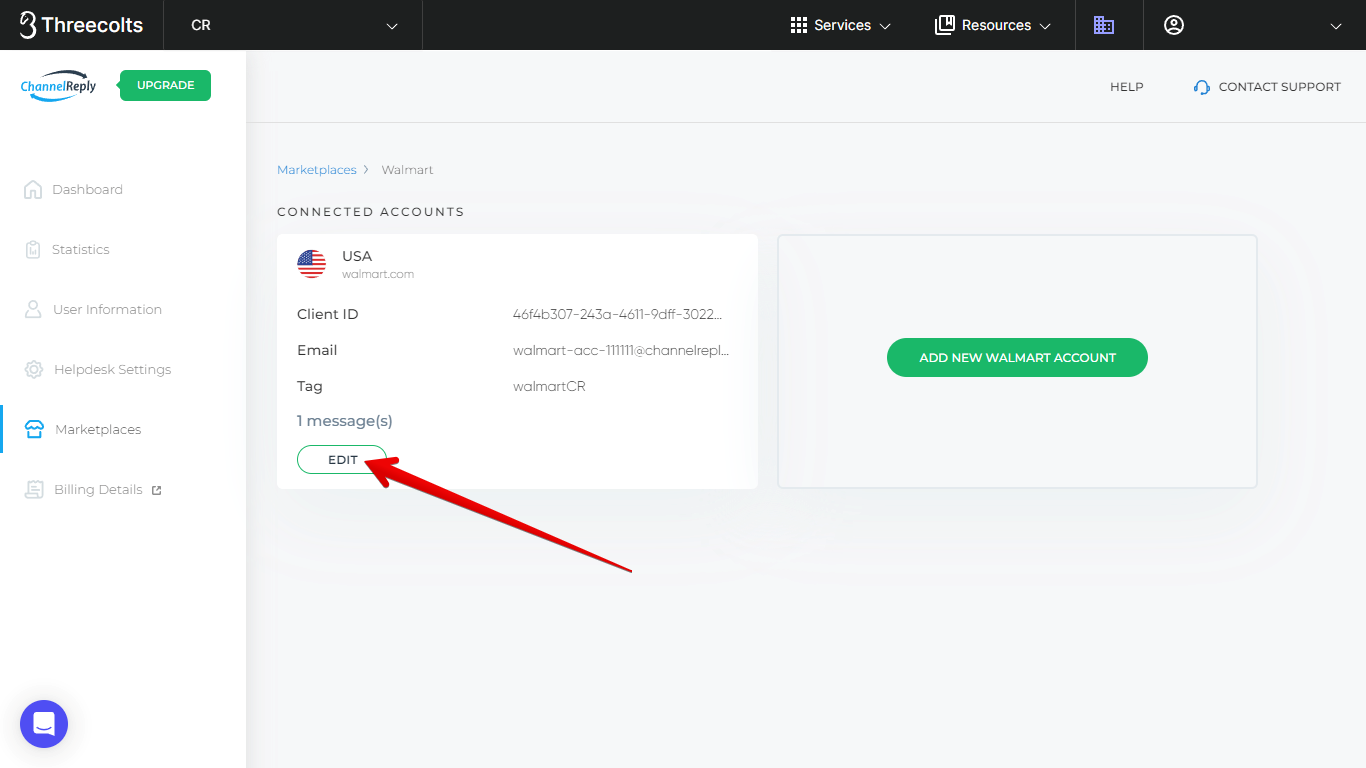This screenshot has width=1366, height=768.
Task: Click the Dashboard home icon
Action: pos(33,189)
